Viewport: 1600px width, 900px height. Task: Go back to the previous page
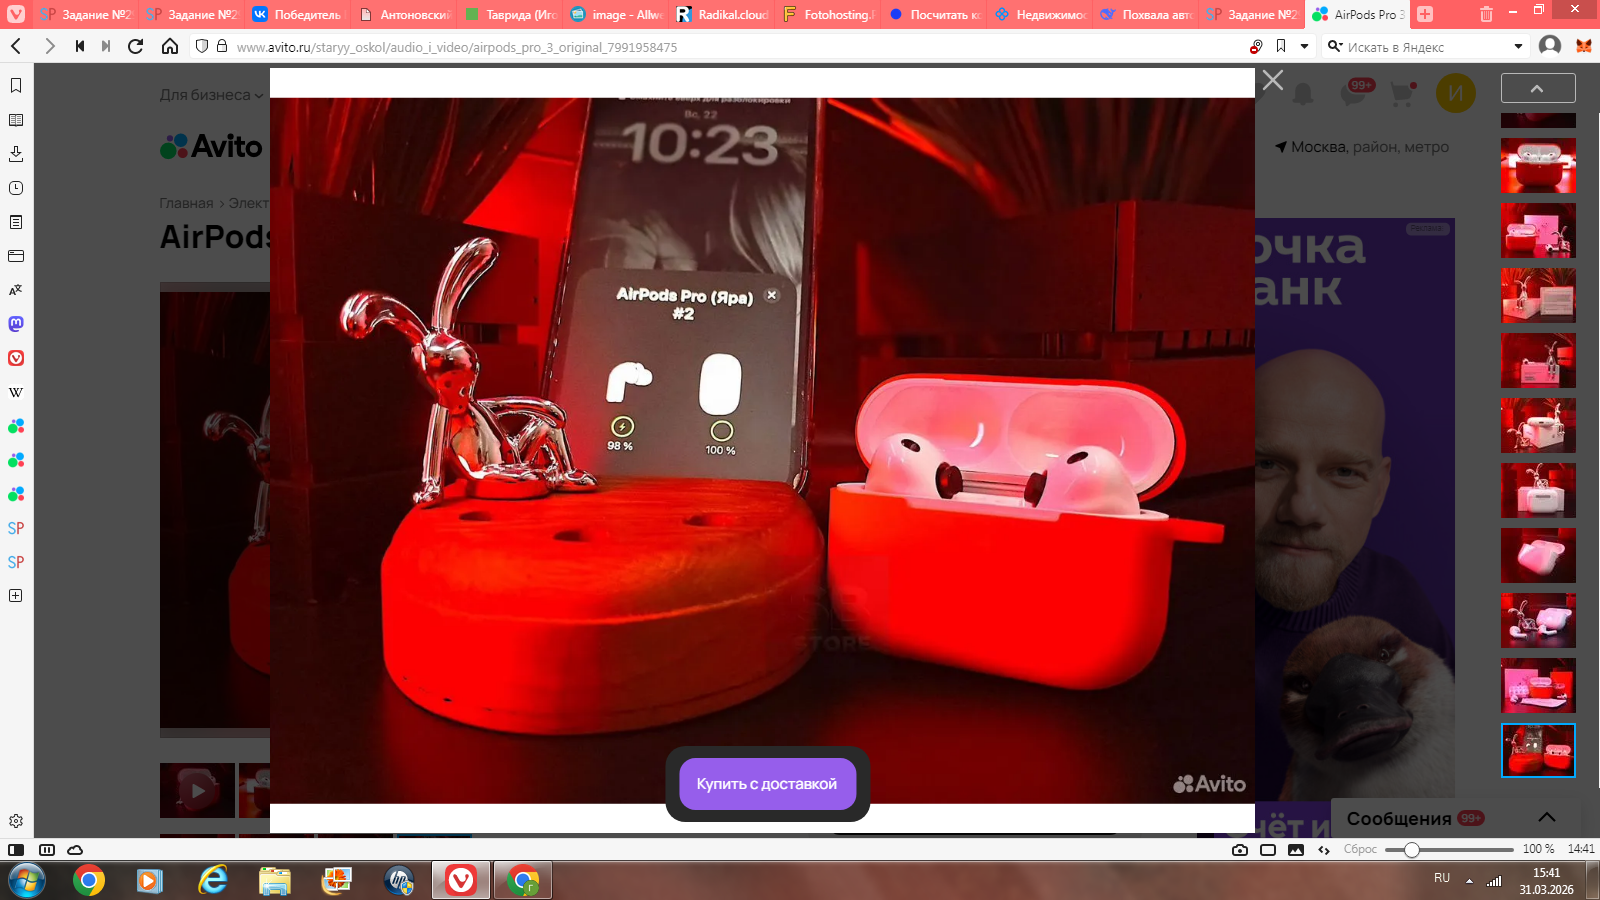(x=16, y=46)
